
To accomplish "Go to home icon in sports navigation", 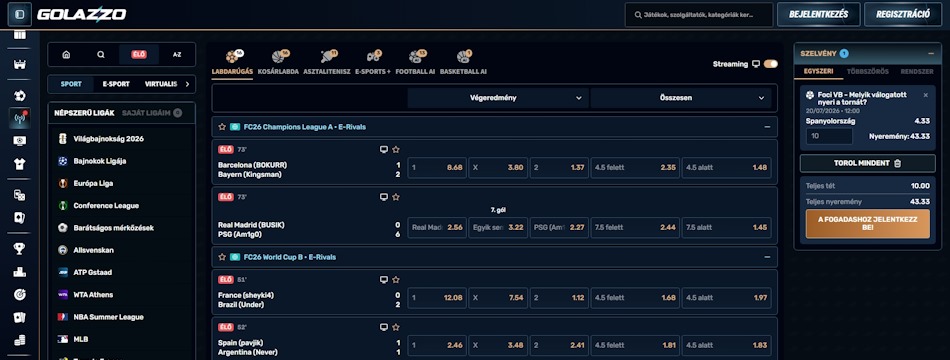I will (x=66, y=55).
